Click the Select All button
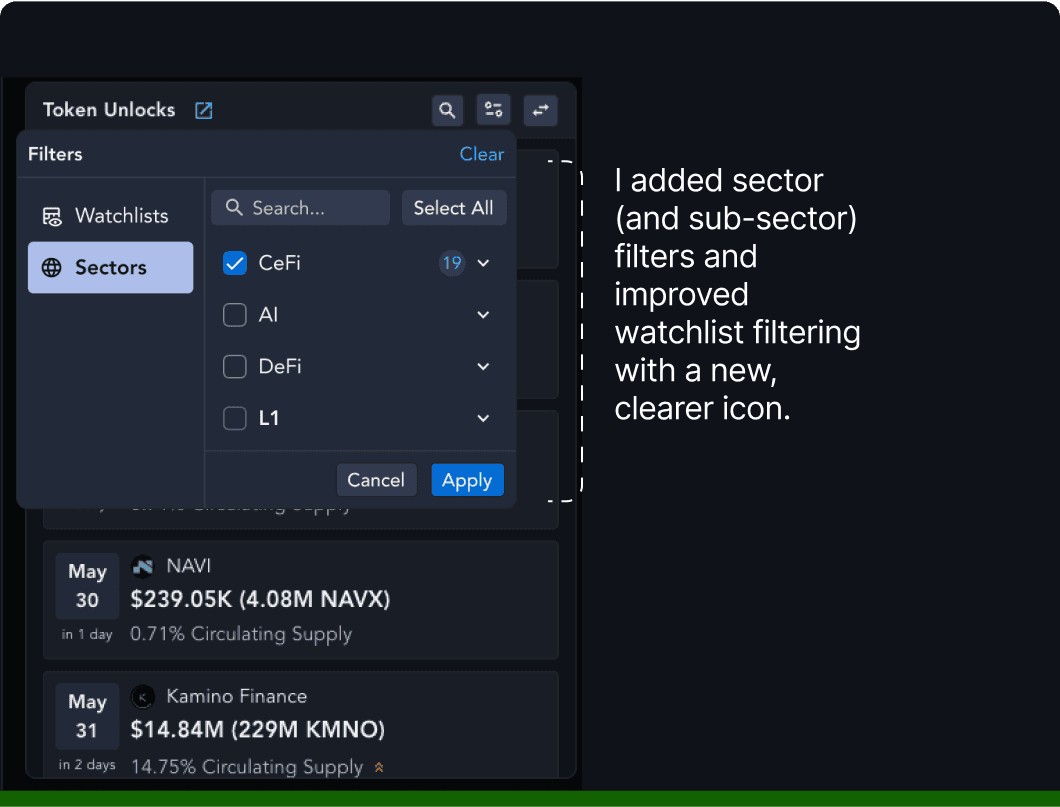 pyautogui.click(x=454, y=207)
